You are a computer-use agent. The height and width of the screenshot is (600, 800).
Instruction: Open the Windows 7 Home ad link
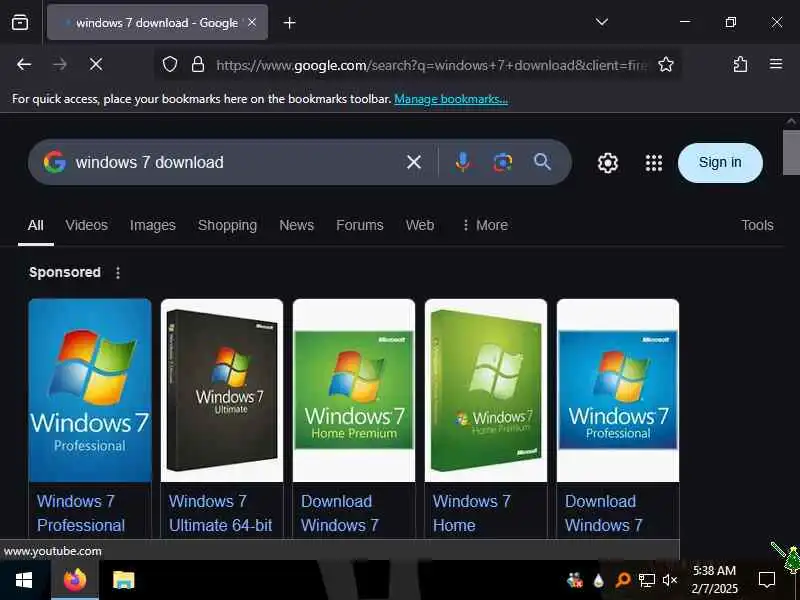click(x=471, y=513)
